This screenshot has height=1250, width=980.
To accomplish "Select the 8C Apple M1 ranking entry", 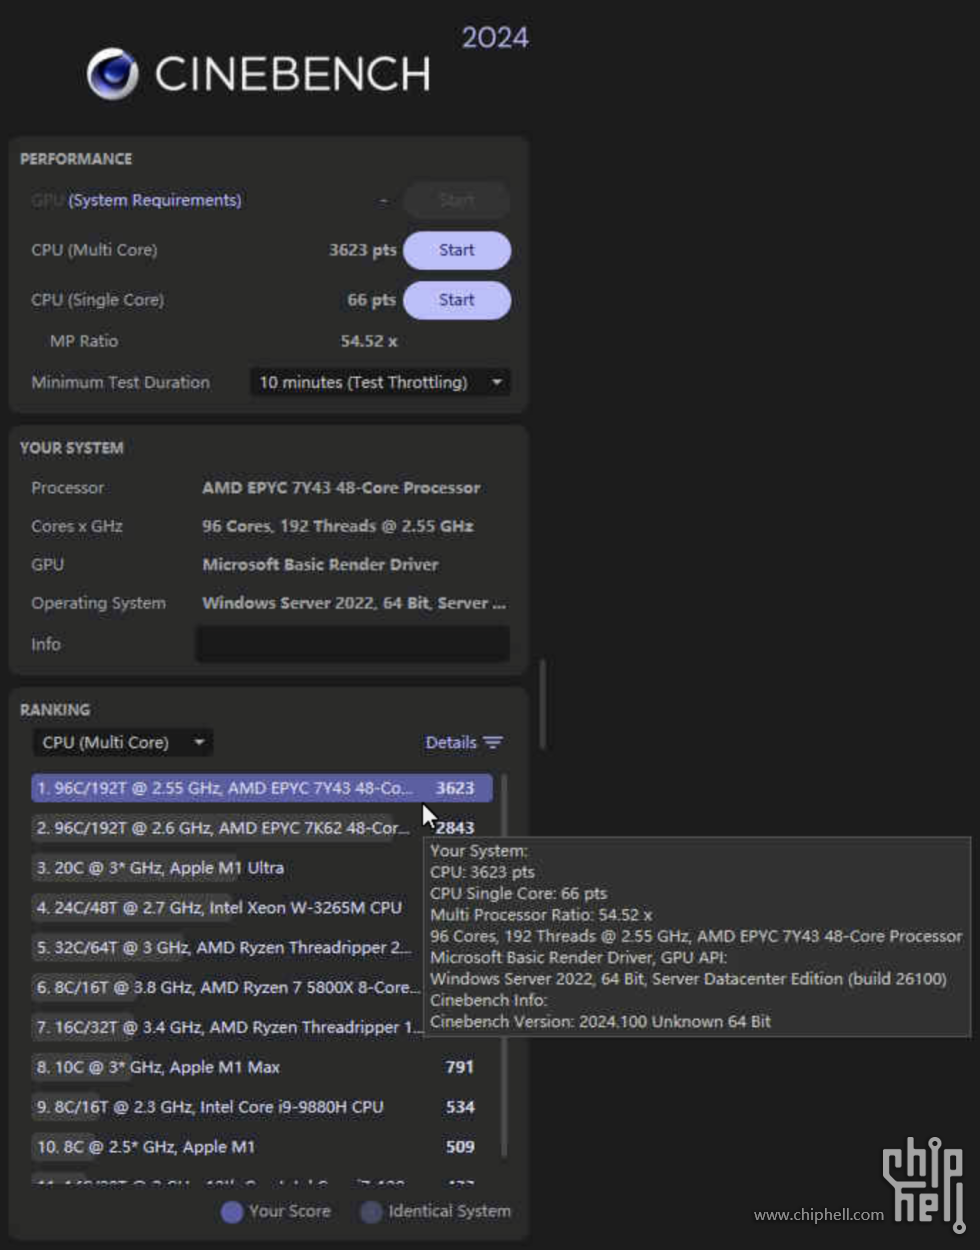I will click(262, 1147).
